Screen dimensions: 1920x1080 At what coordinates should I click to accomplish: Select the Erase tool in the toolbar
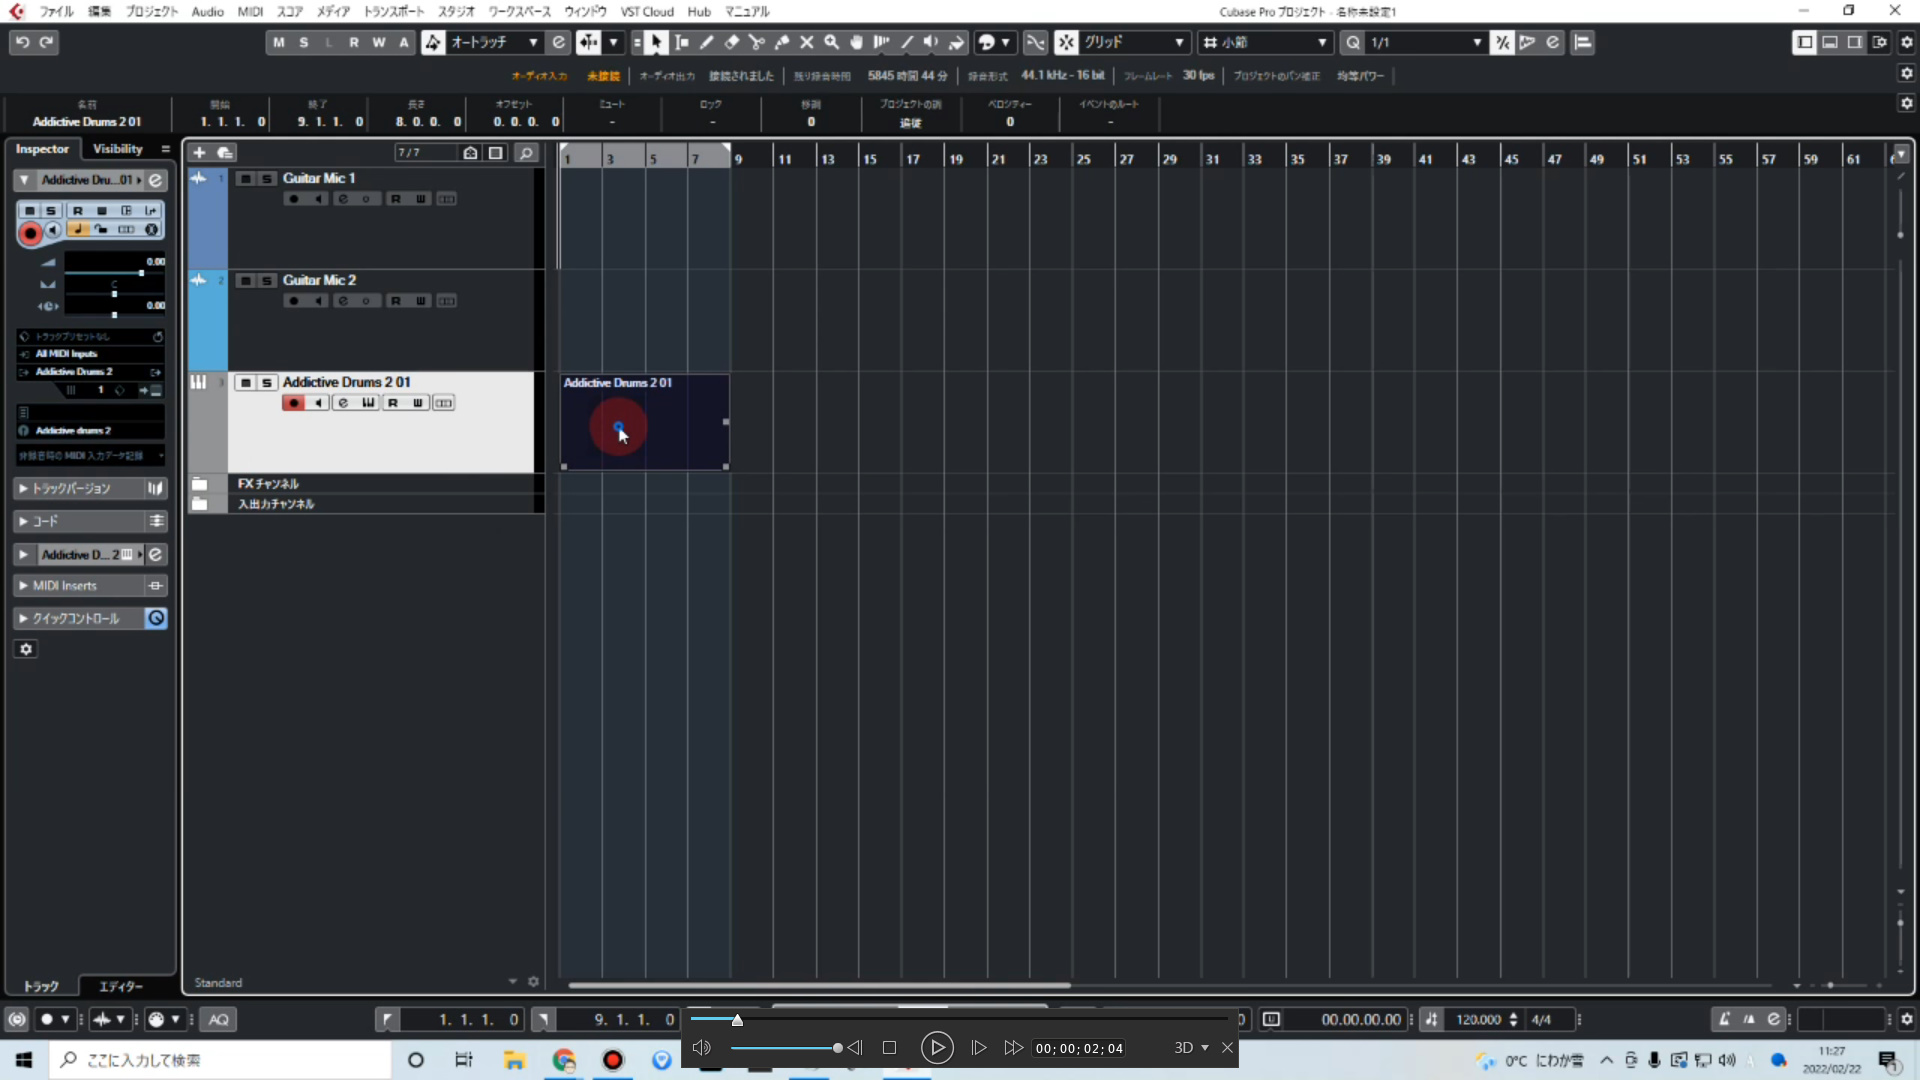coord(732,42)
